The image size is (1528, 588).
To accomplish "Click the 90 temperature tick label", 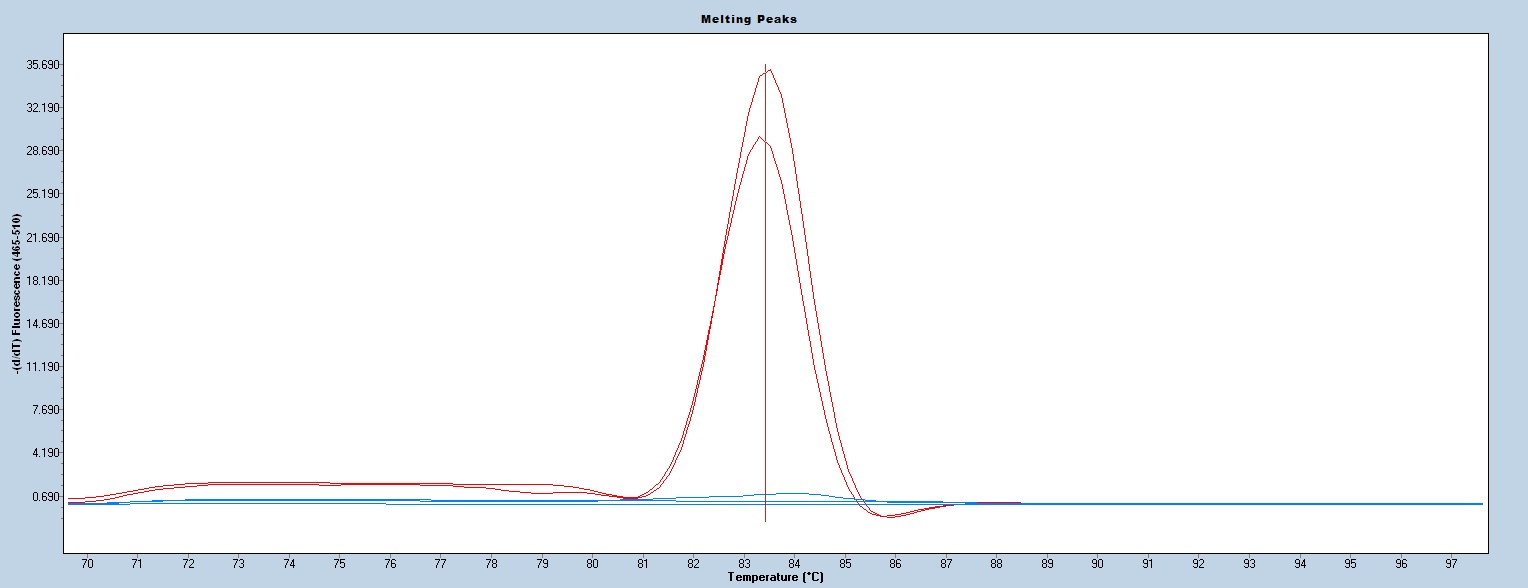I will (x=1098, y=564).
